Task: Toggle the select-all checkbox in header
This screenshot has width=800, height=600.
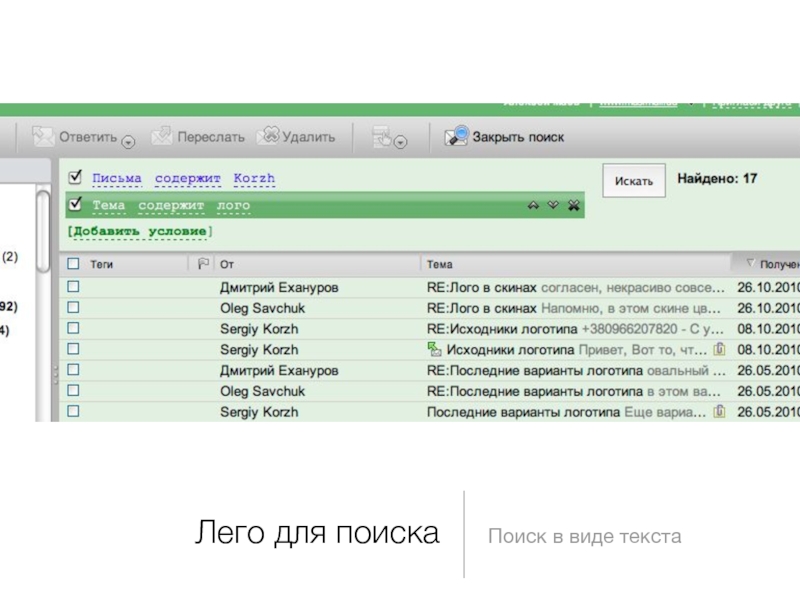Action: [x=73, y=265]
